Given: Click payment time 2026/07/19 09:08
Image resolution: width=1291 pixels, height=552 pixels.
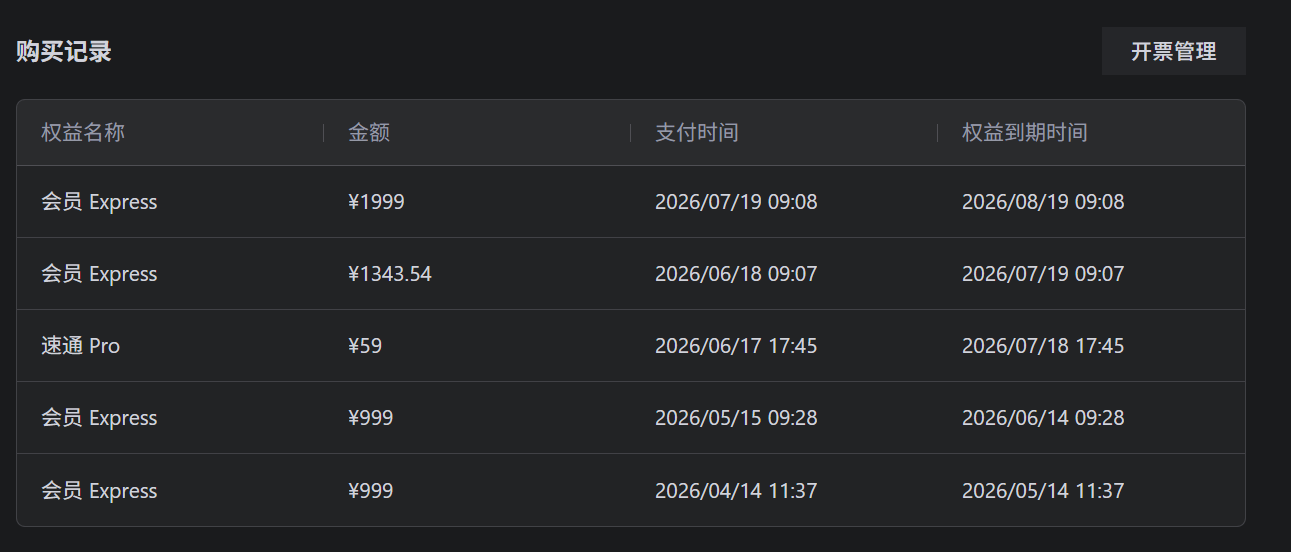Looking at the screenshot, I should pyautogui.click(x=736, y=202).
